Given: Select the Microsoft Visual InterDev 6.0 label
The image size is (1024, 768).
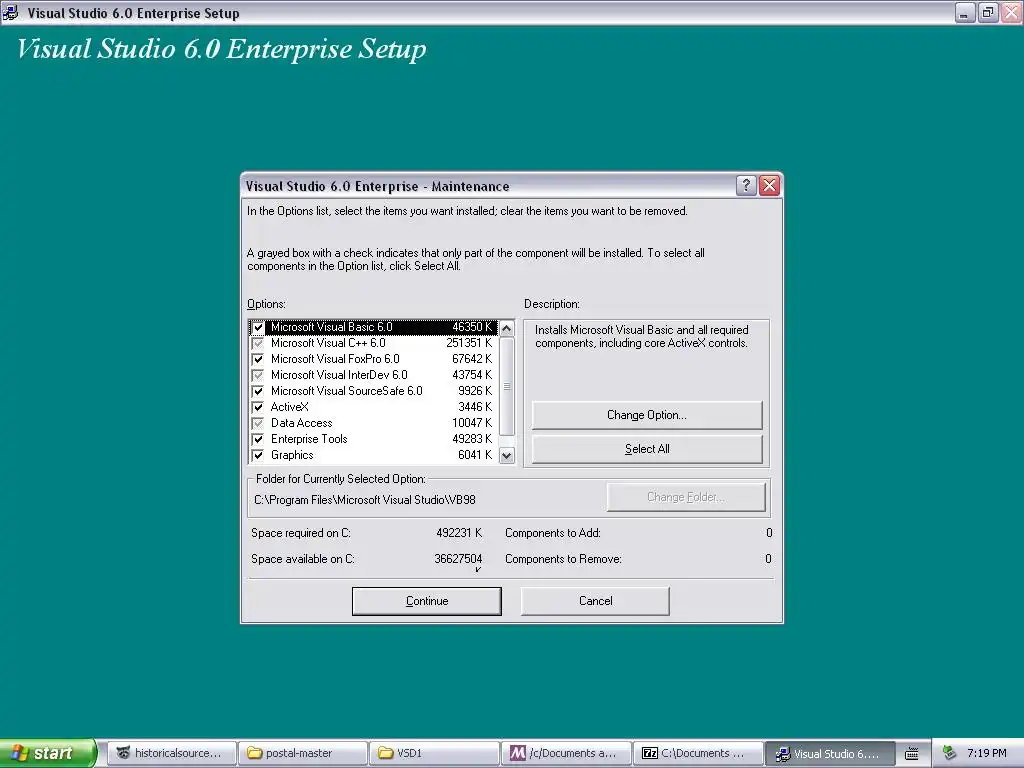Looking at the screenshot, I should click(339, 375).
